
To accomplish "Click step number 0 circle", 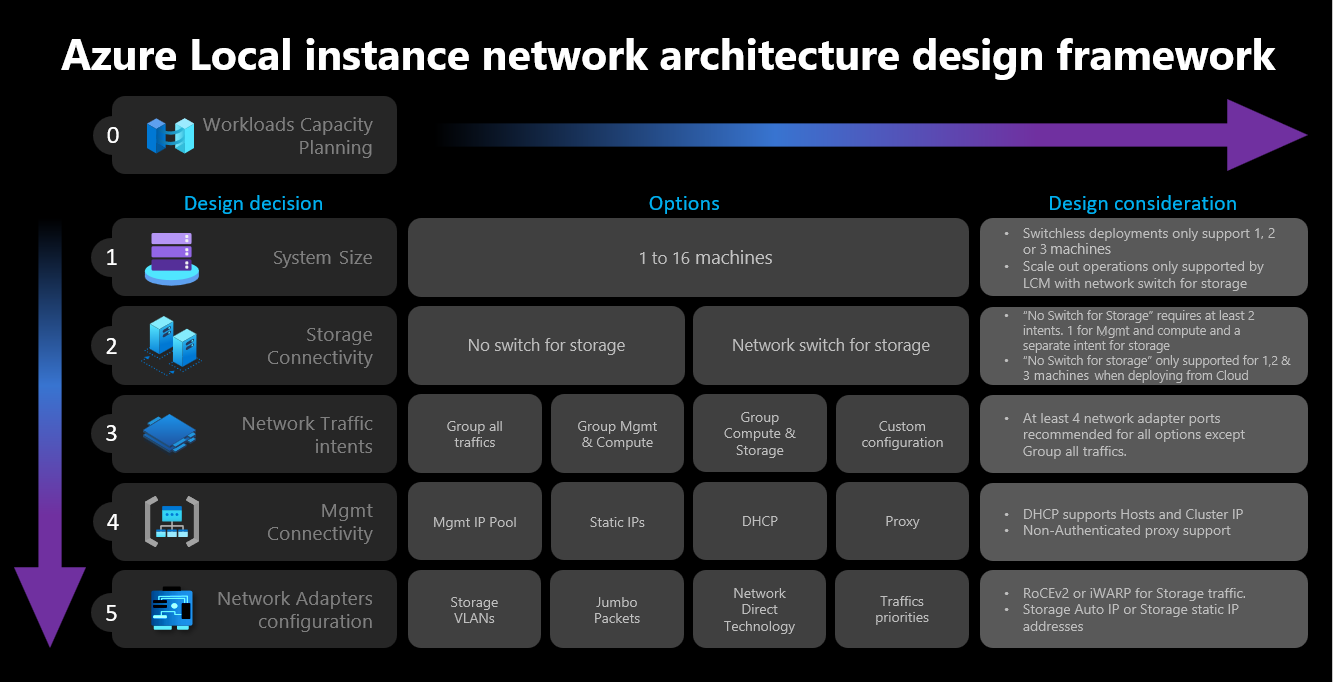I will (113, 135).
